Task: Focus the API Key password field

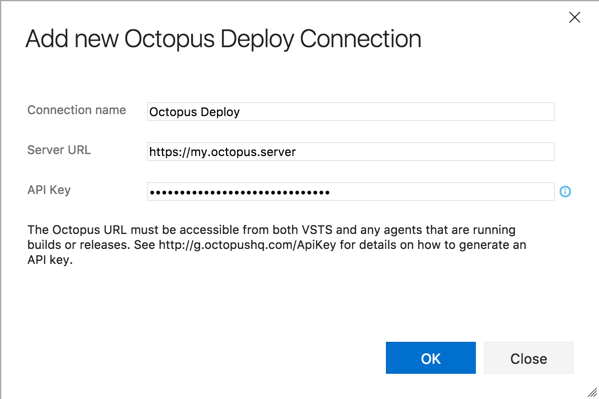Action: [x=351, y=191]
